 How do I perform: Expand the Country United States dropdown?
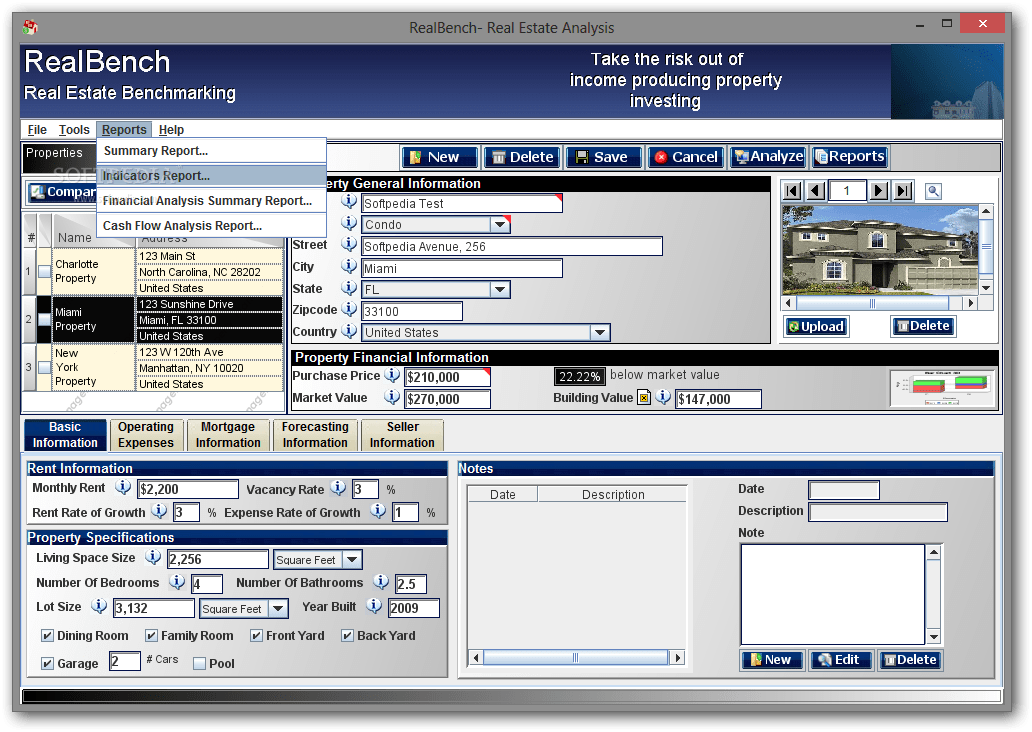(x=600, y=332)
